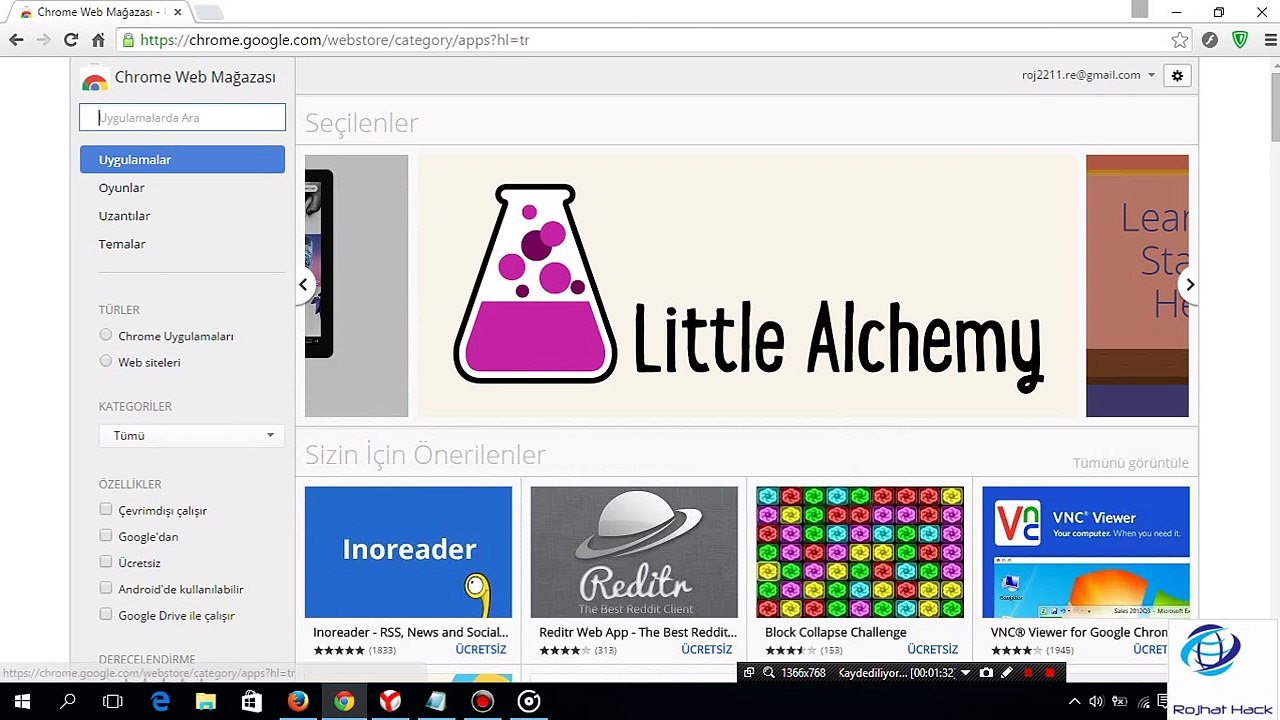
Task: Open Task View on the taskbar
Action: click(x=113, y=702)
